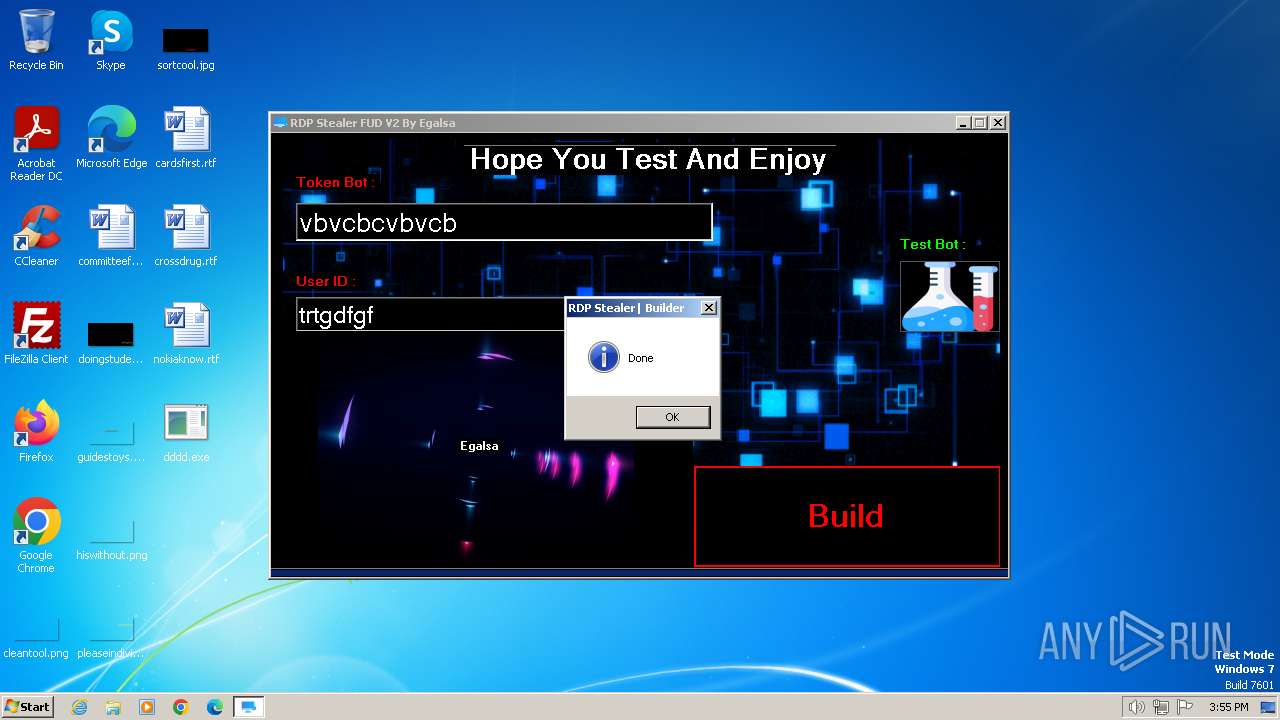
Task: Select FileZilla Client shortcut
Action: coord(36,334)
